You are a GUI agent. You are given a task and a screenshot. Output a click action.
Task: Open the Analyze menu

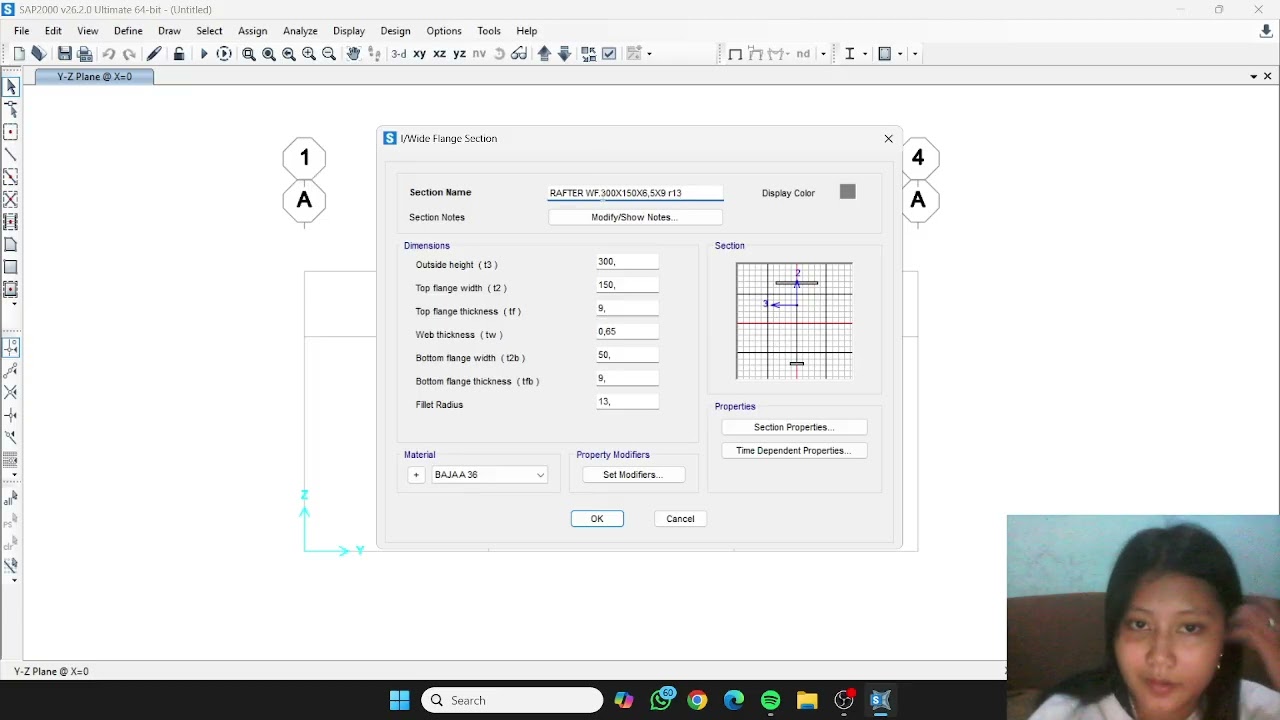(x=300, y=31)
